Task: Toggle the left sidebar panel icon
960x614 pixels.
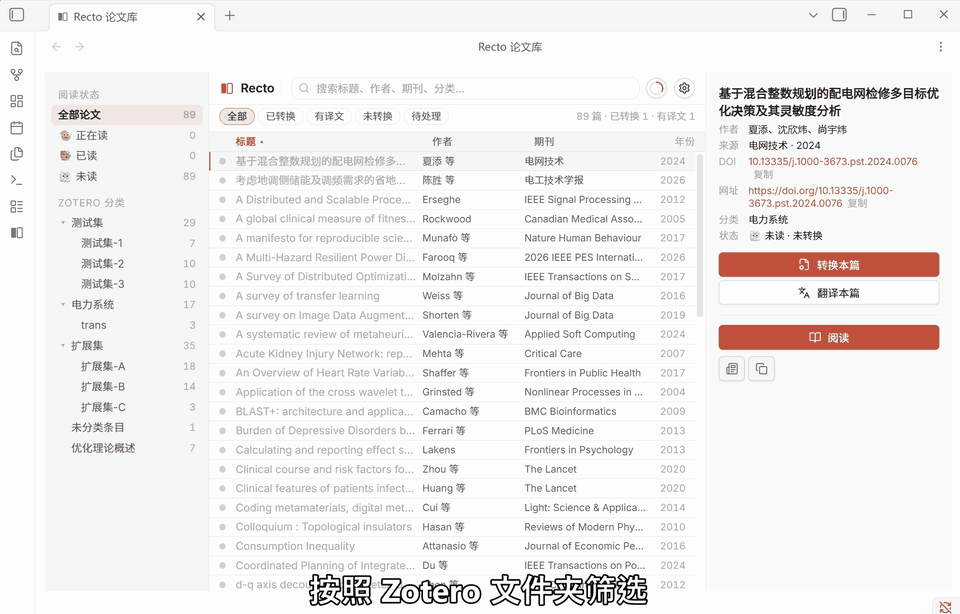Action: click(17, 15)
